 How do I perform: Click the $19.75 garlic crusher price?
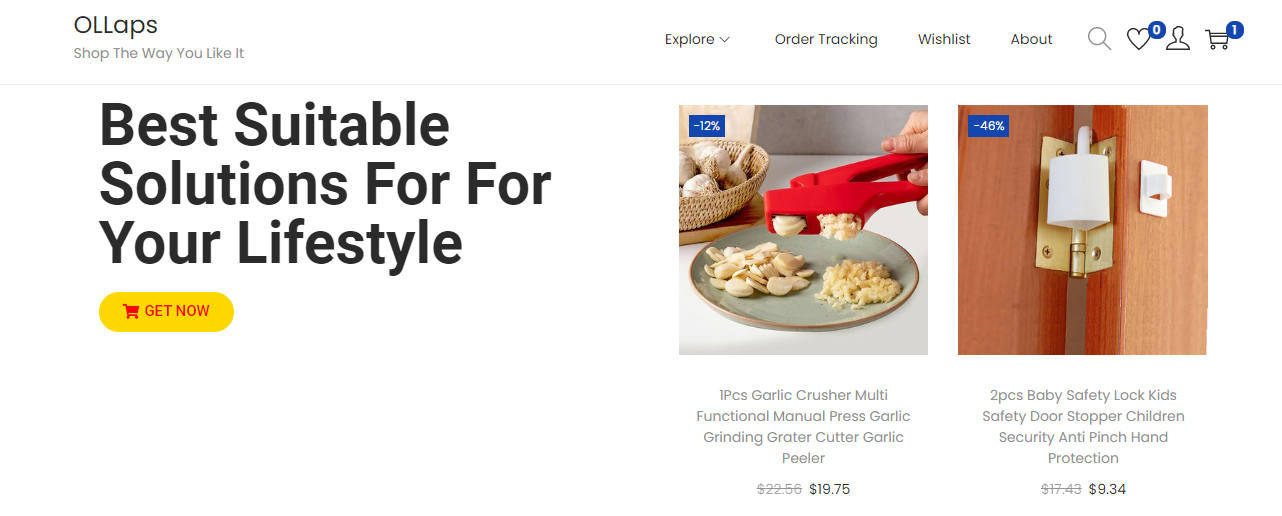click(829, 489)
